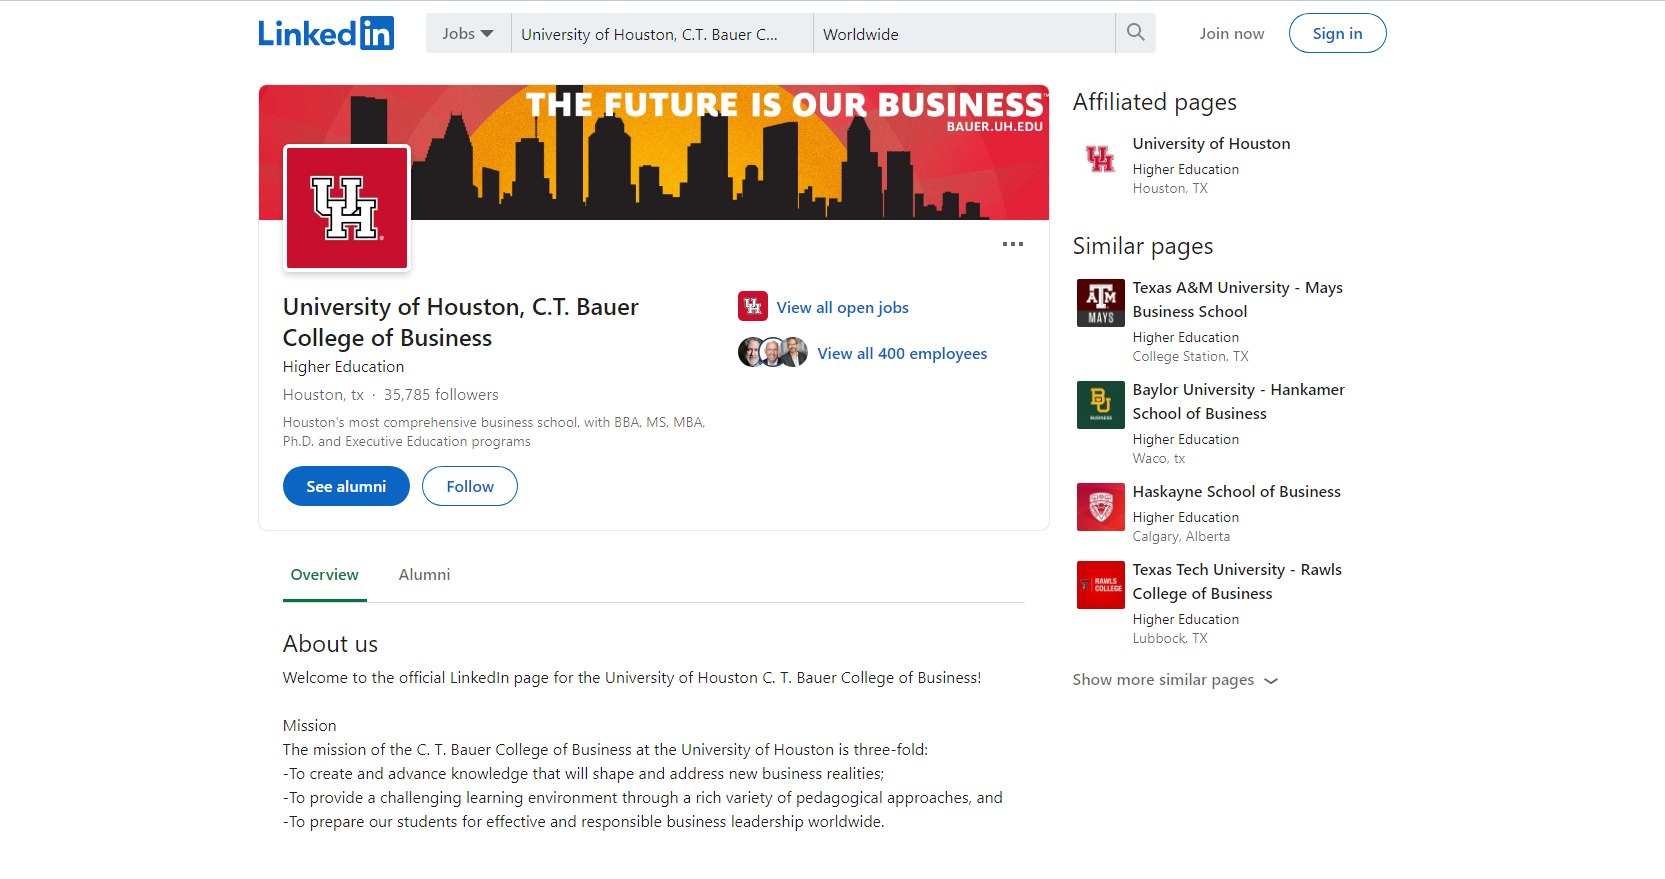The height and width of the screenshot is (879, 1665).
Task: Click the 'About us' heading
Action: [330, 644]
